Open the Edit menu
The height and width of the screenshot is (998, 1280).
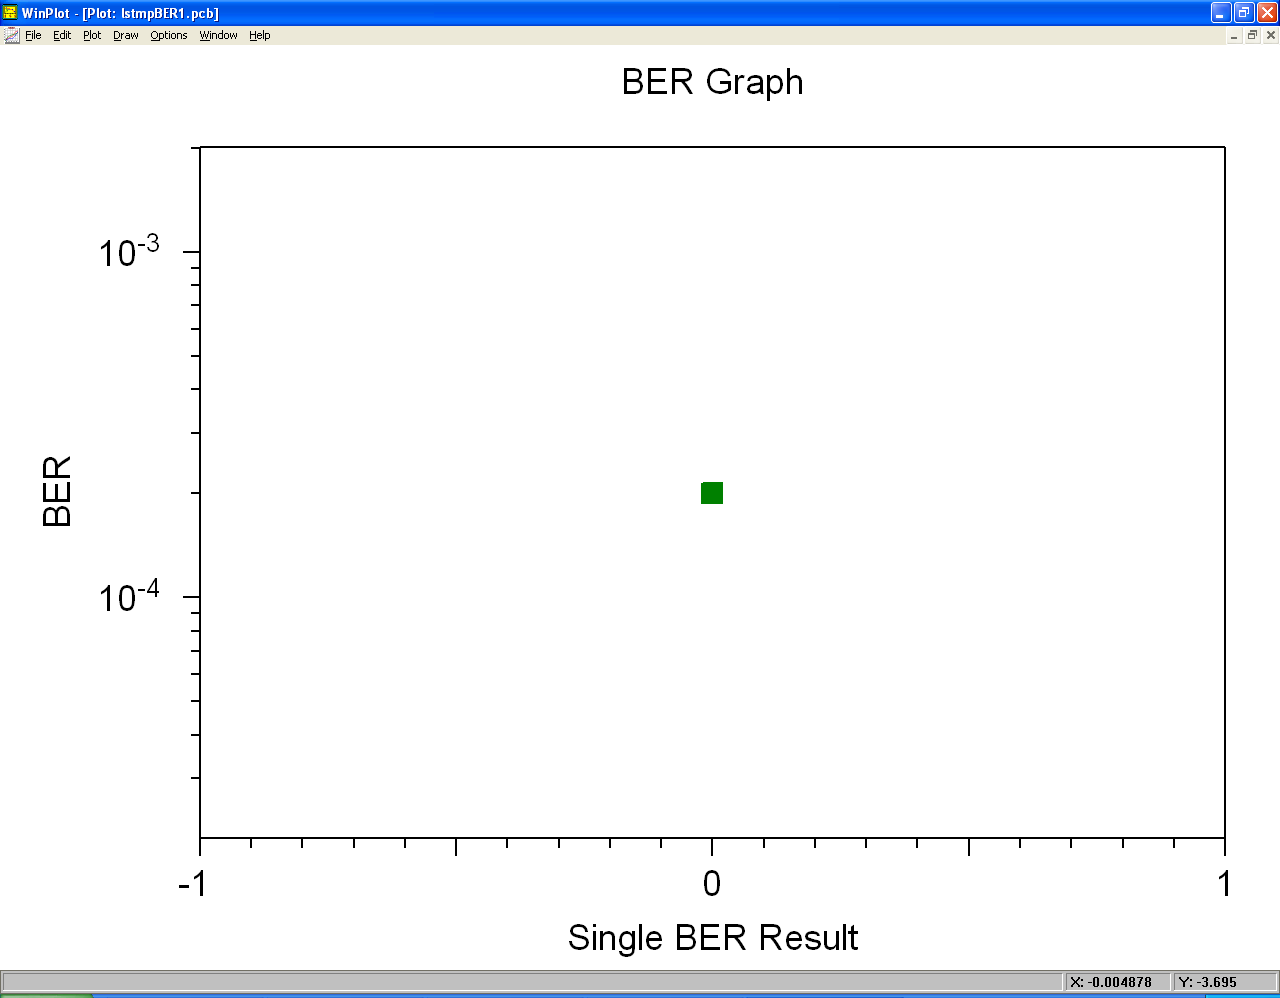pos(62,35)
